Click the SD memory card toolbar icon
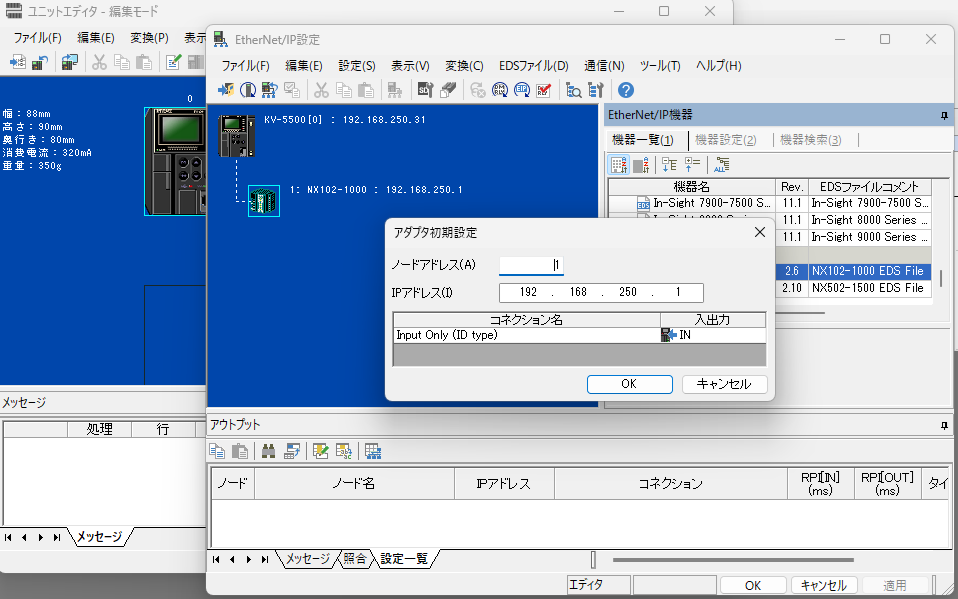 (424, 90)
